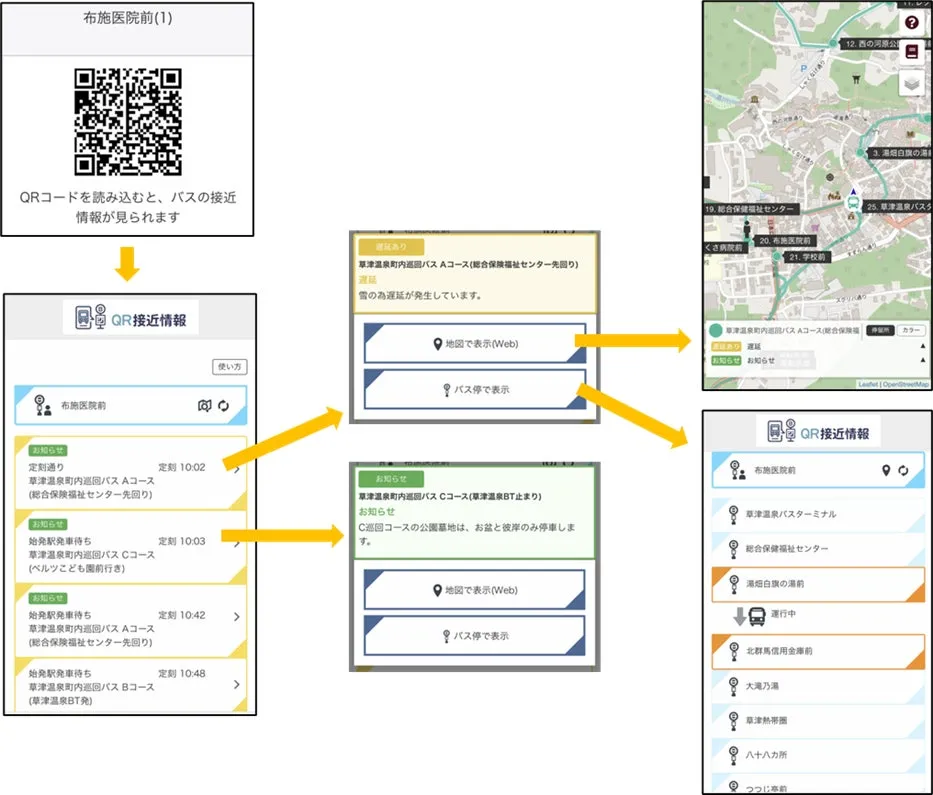The width and height of the screenshot is (933, 795).
Task: Click 雪の為遅延が発生しています message
Action: point(420,295)
